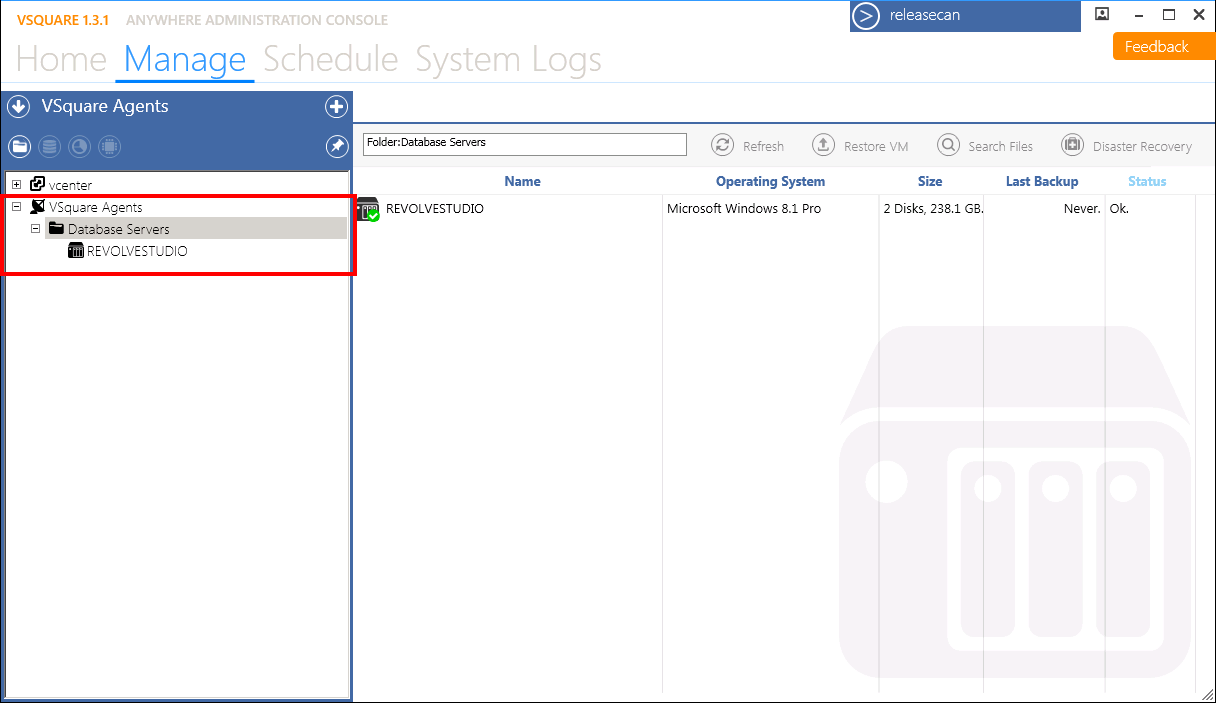Image resolution: width=1216 pixels, height=703 pixels.
Task: Select the processor chip view icon
Action: click(x=110, y=147)
